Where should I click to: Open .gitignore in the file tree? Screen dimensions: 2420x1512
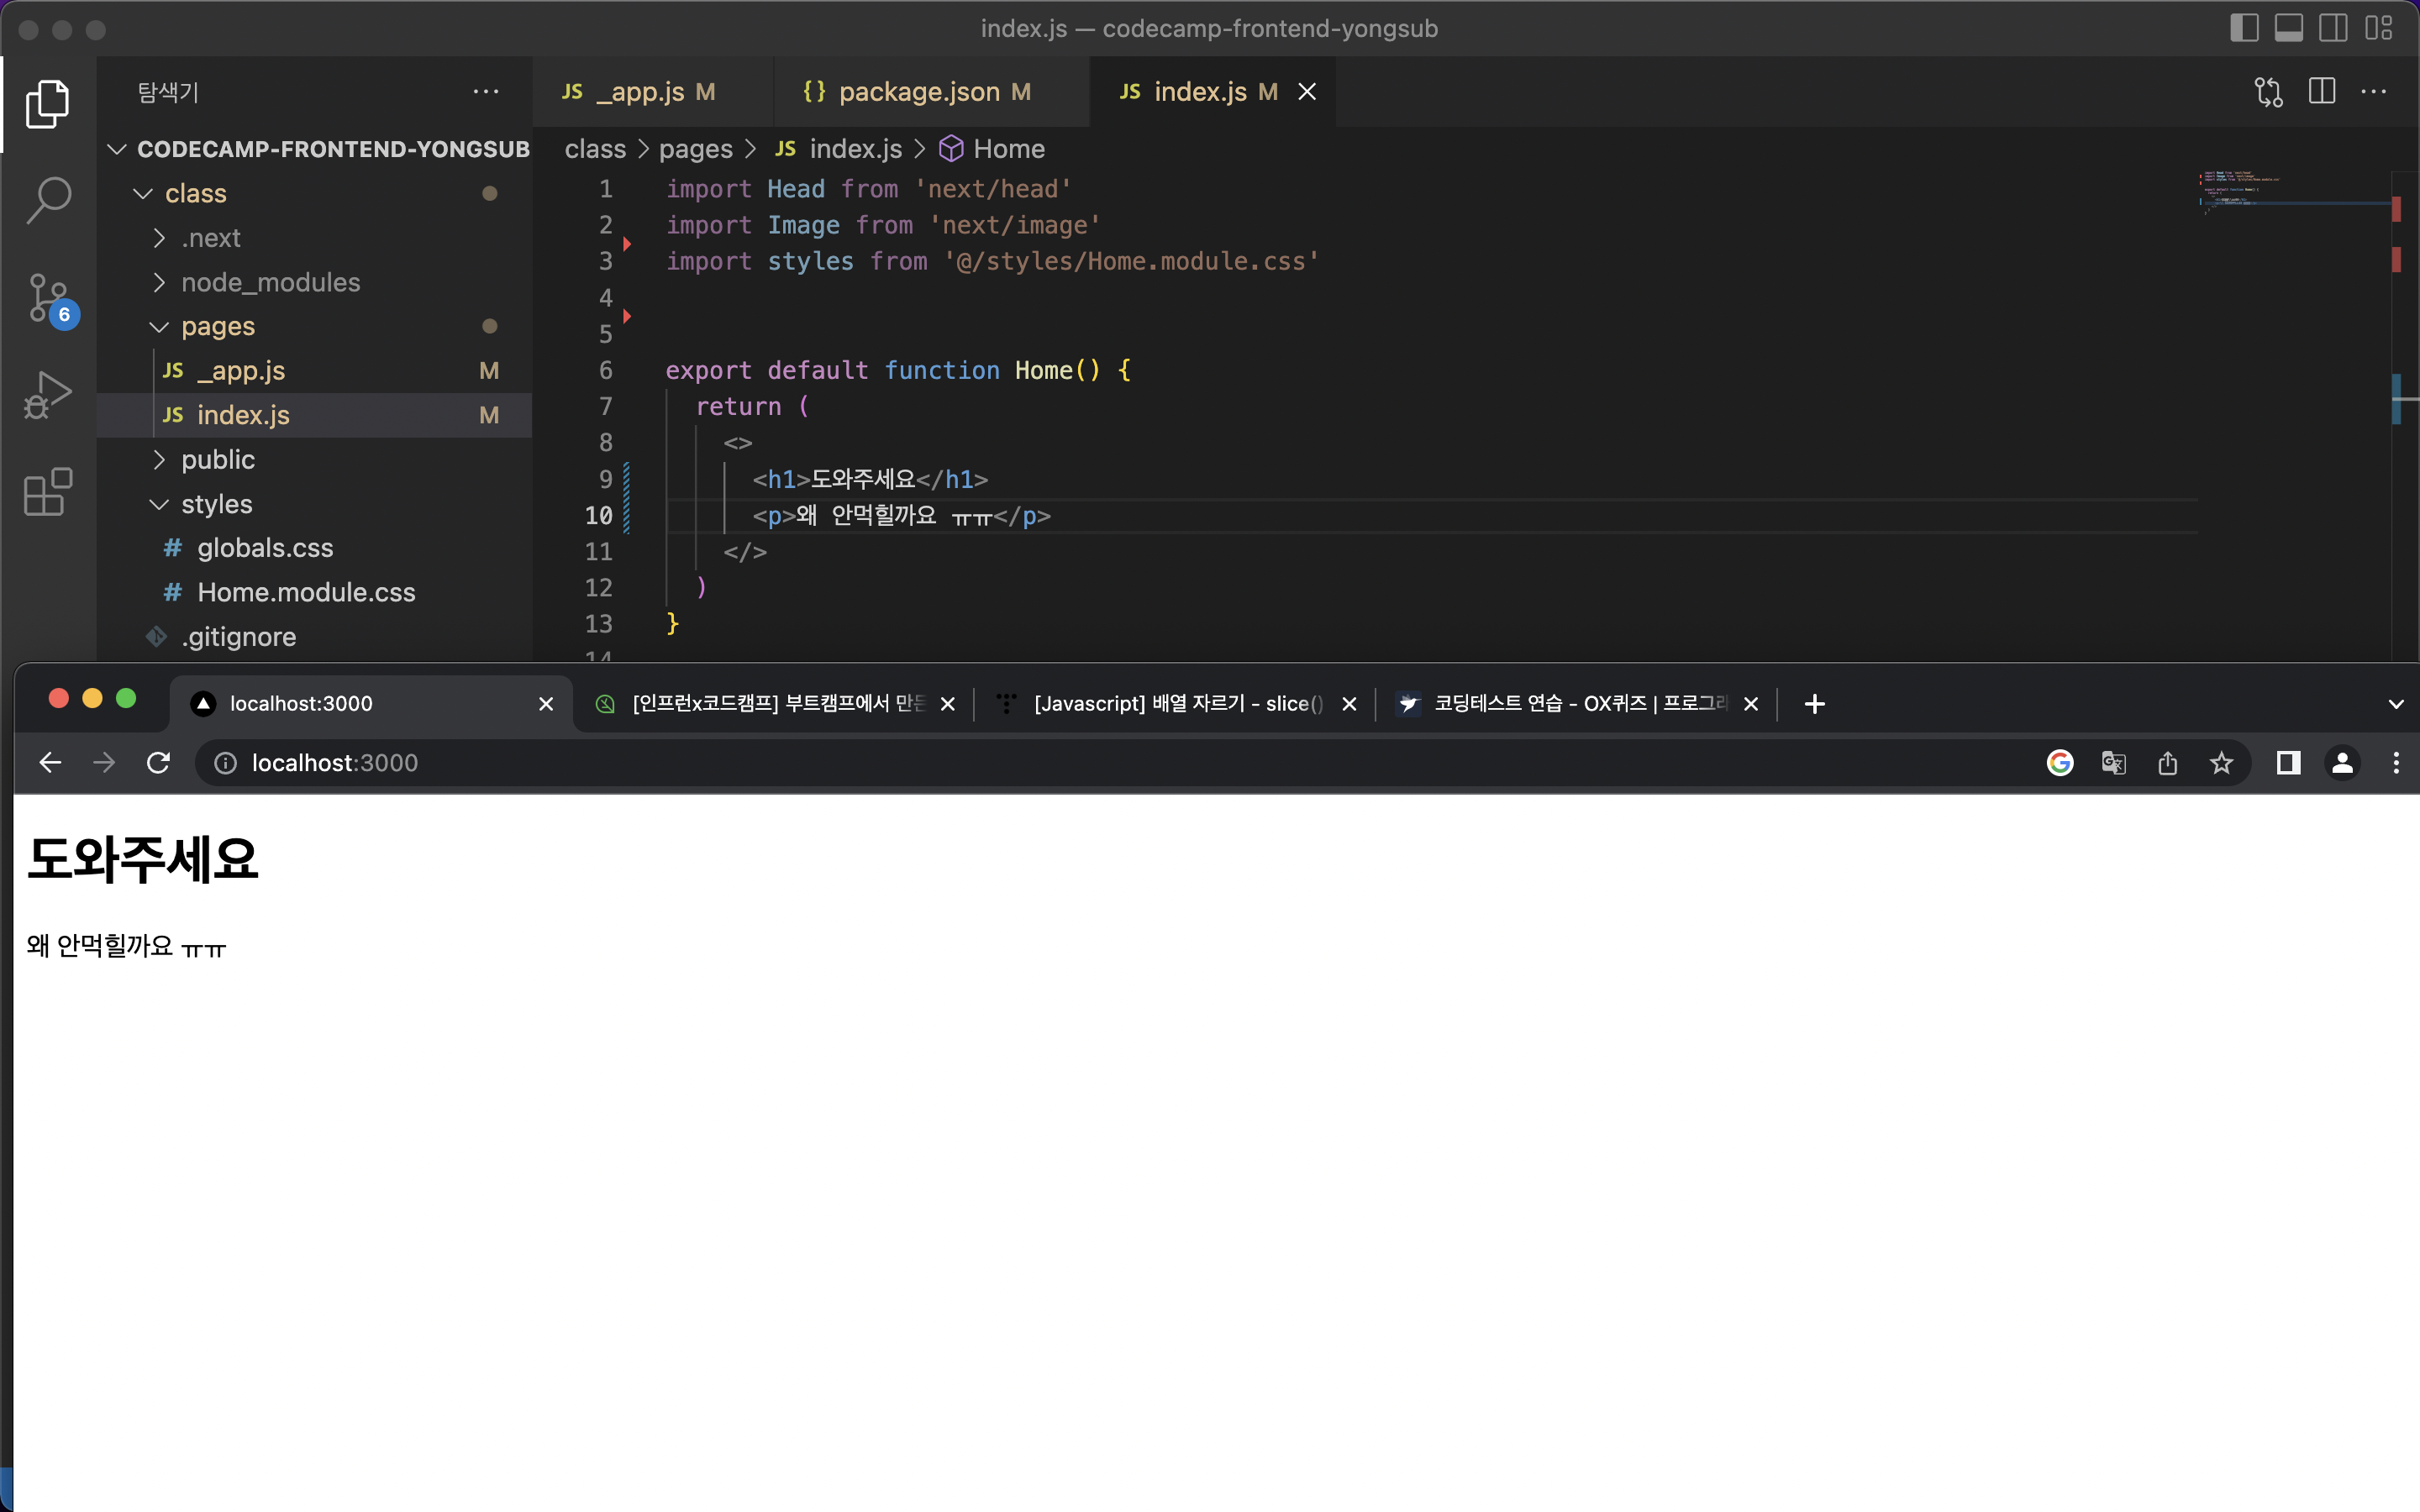314,637
